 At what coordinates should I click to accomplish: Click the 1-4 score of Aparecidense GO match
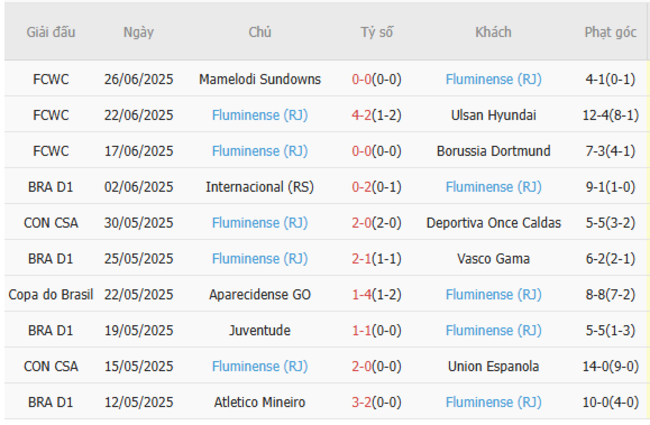tap(363, 295)
